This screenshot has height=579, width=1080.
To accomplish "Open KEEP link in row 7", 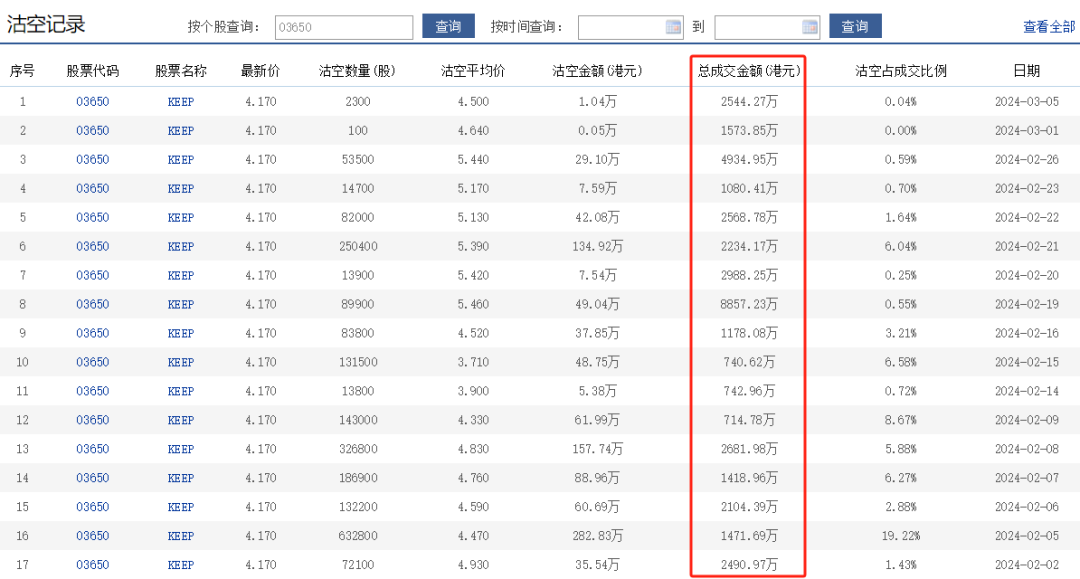I will pyautogui.click(x=180, y=275).
